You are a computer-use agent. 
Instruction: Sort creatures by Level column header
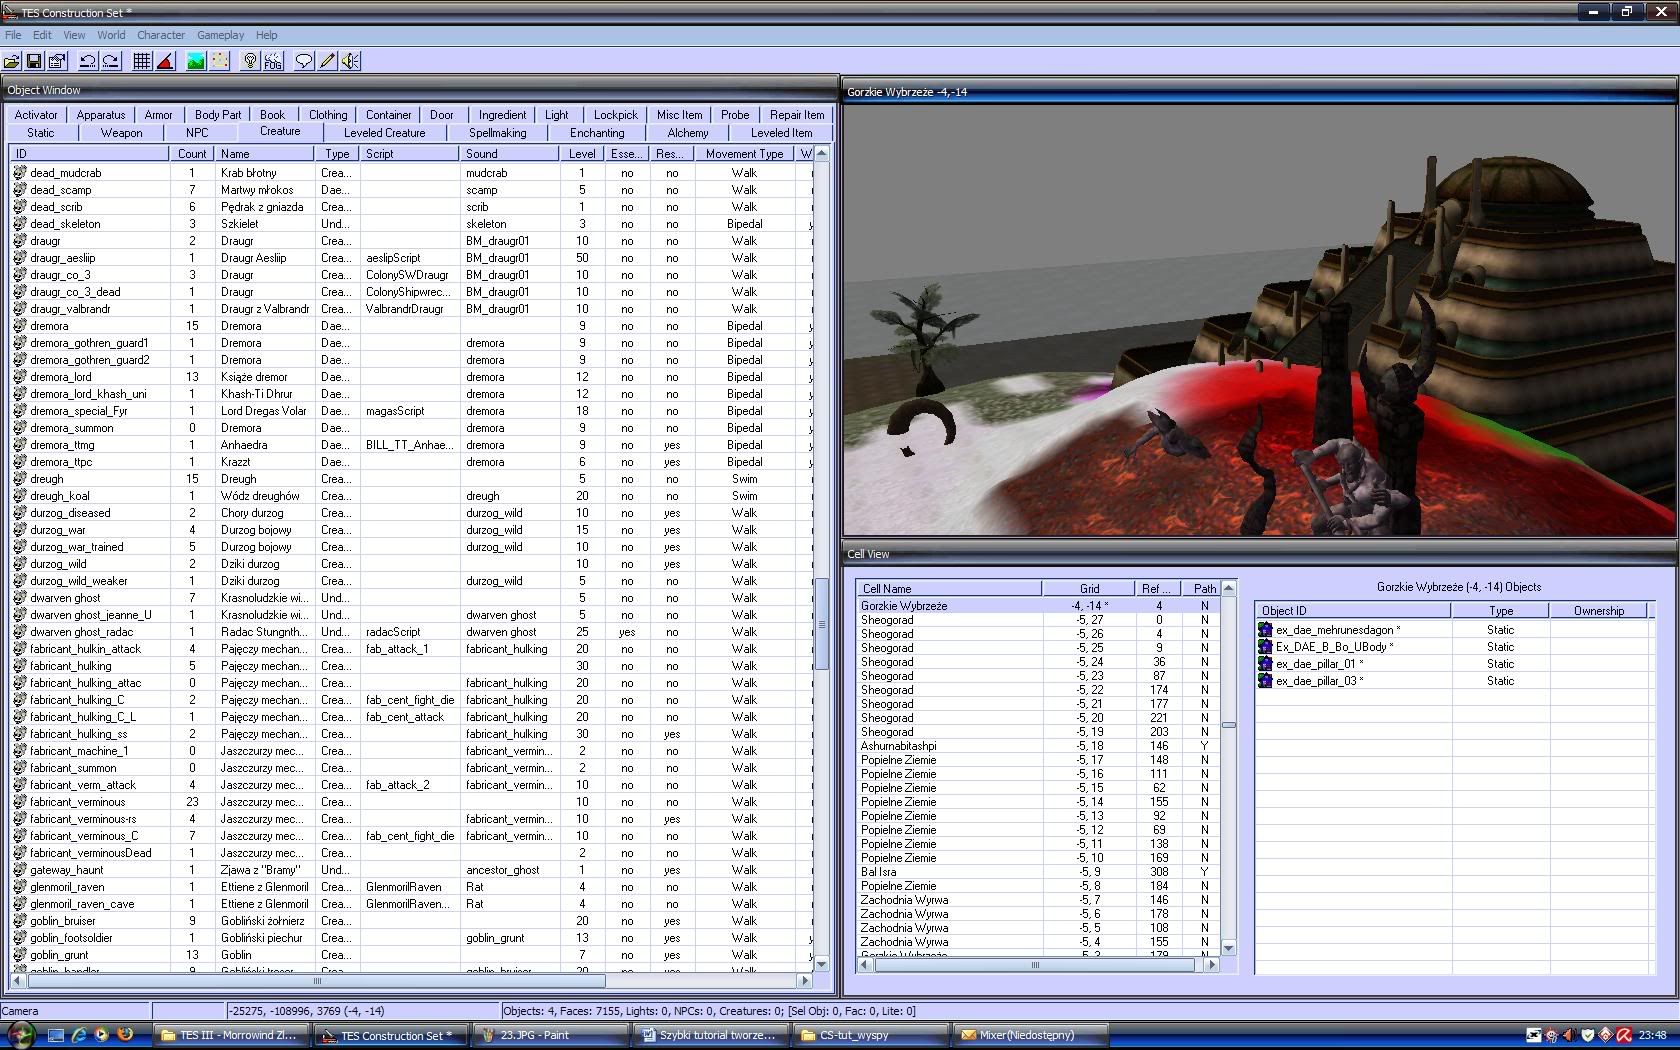(x=582, y=154)
